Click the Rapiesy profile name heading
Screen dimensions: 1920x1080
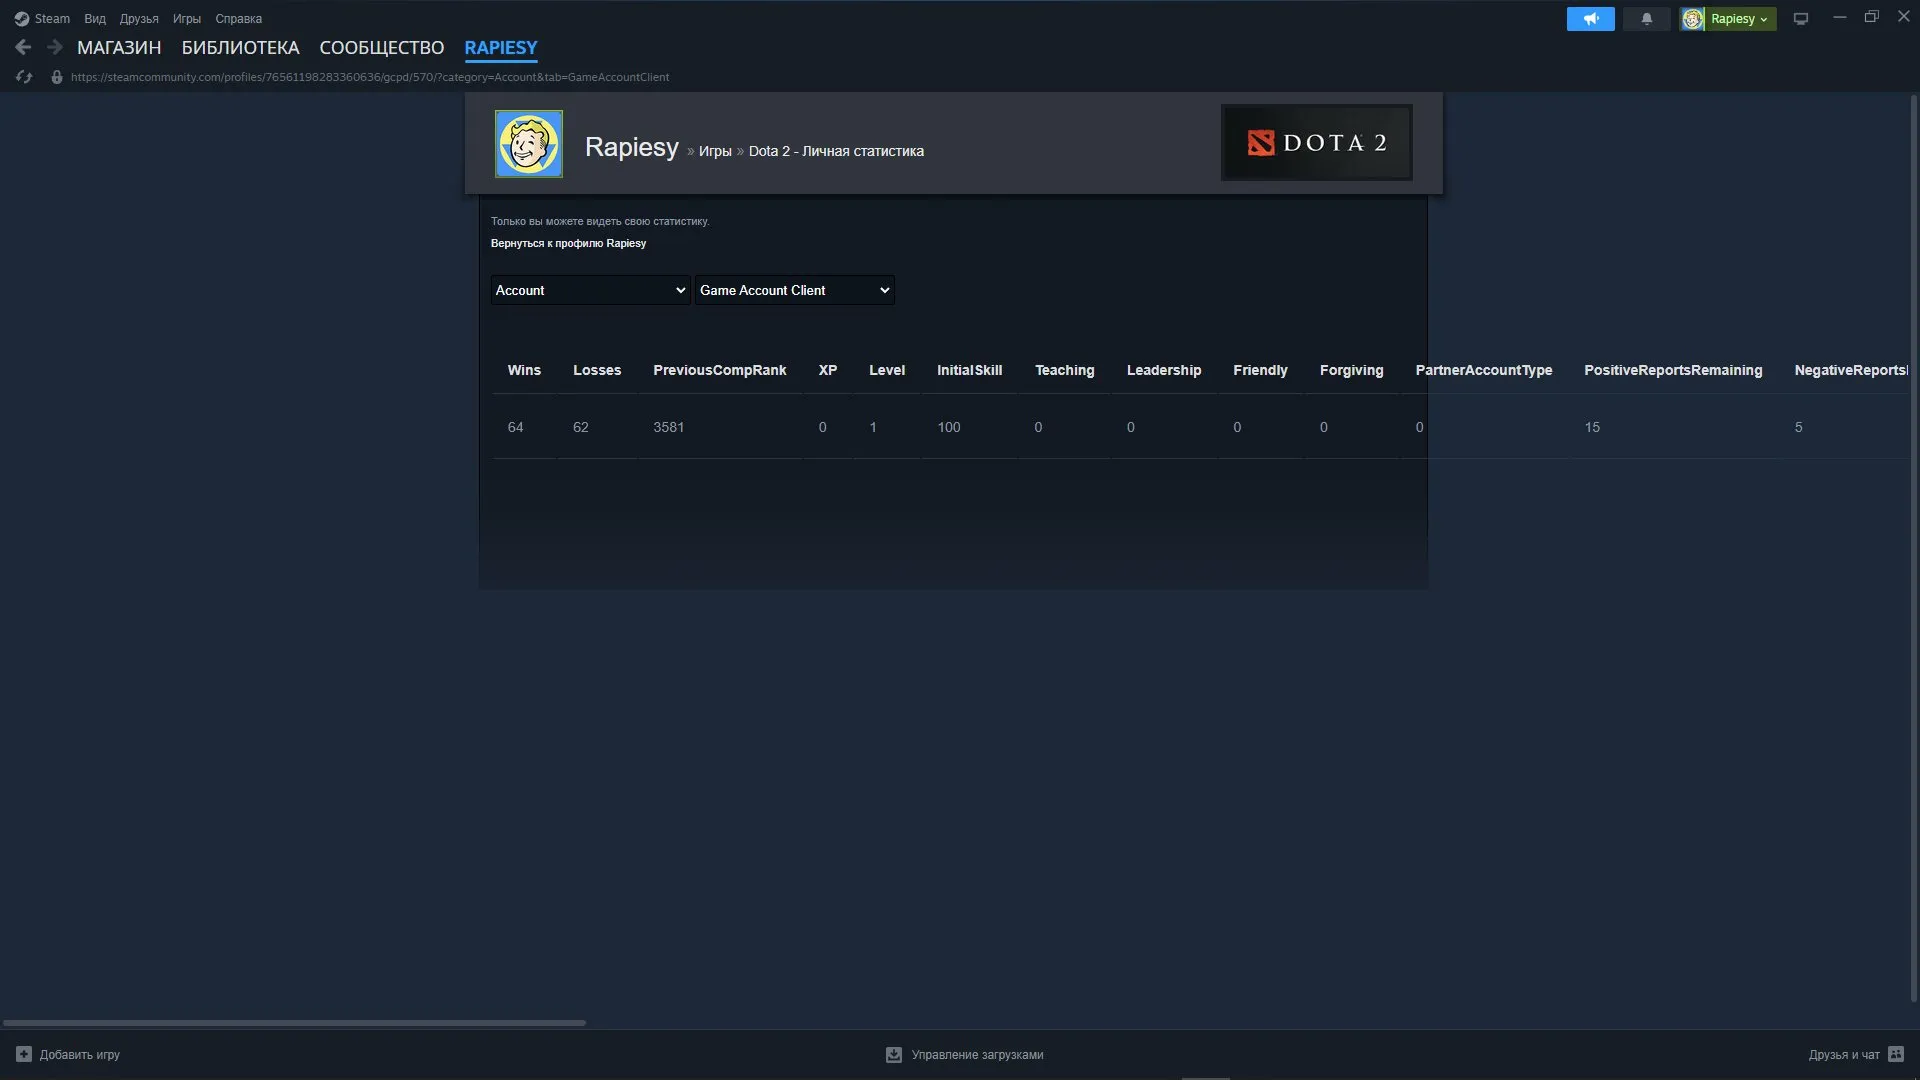coord(631,147)
